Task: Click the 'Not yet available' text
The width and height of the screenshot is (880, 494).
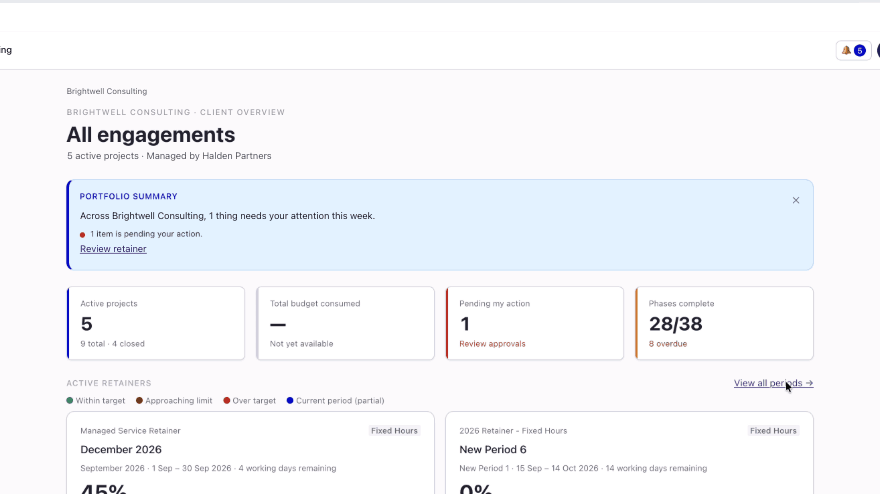Action: pyautogui.click(x=301, y=344)
